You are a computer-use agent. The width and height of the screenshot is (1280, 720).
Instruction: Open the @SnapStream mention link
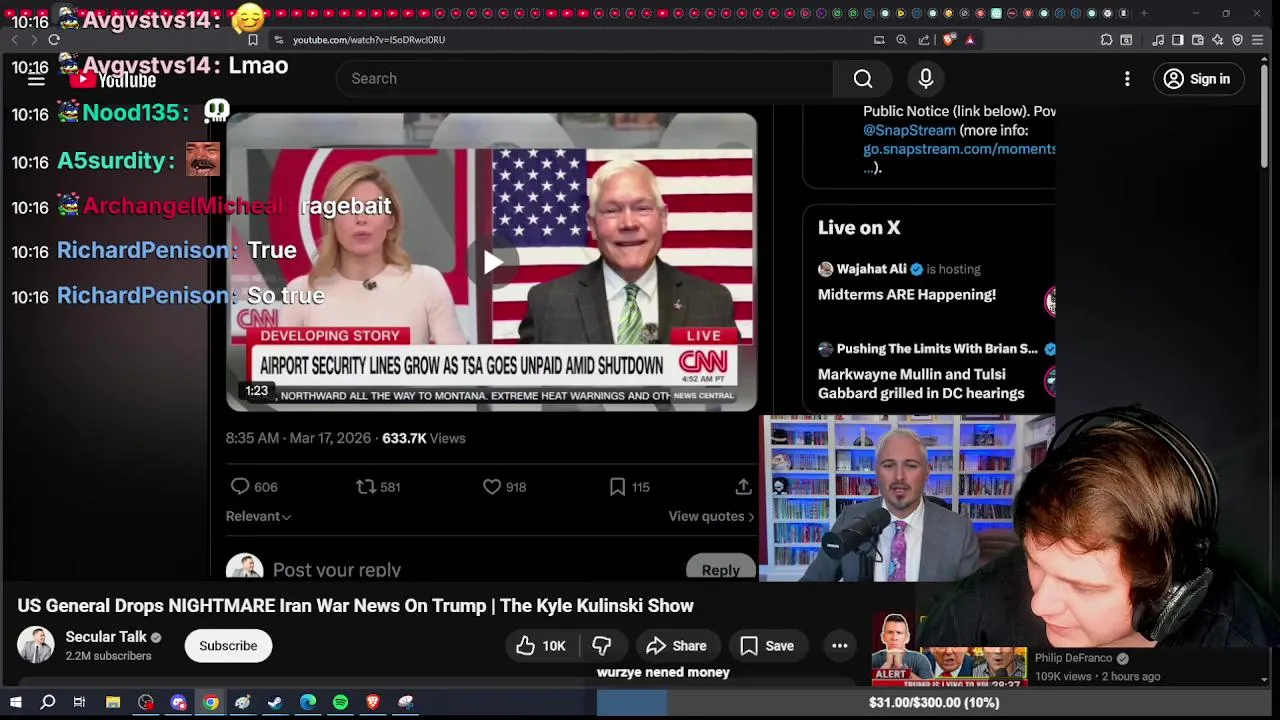coord(909,130)
